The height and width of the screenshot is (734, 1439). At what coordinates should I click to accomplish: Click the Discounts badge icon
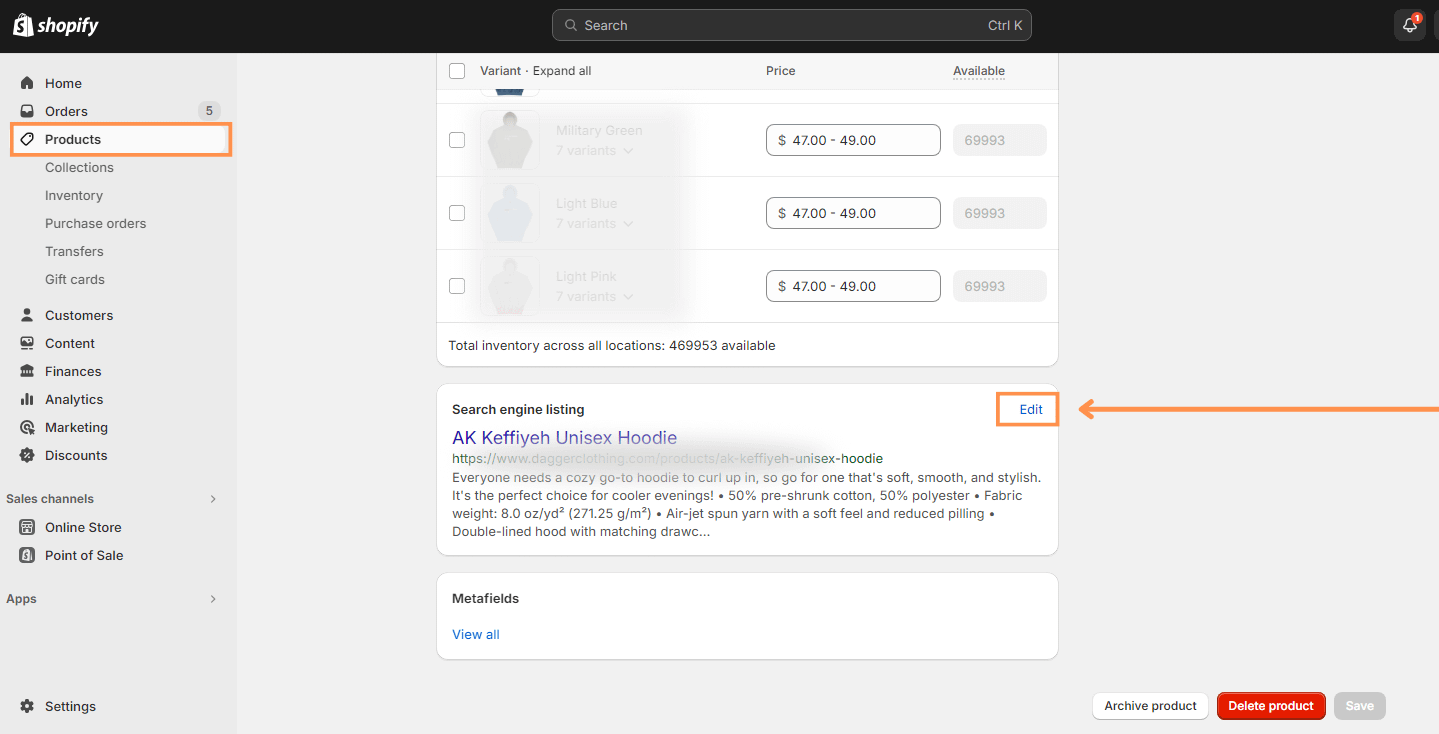click(x=27, y=455)
